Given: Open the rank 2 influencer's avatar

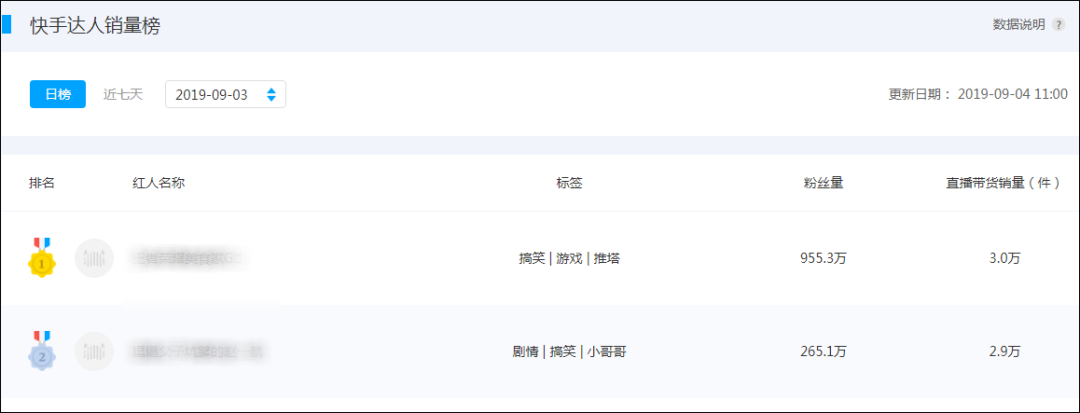Looking at the screenshot, I should coord(94,351).
